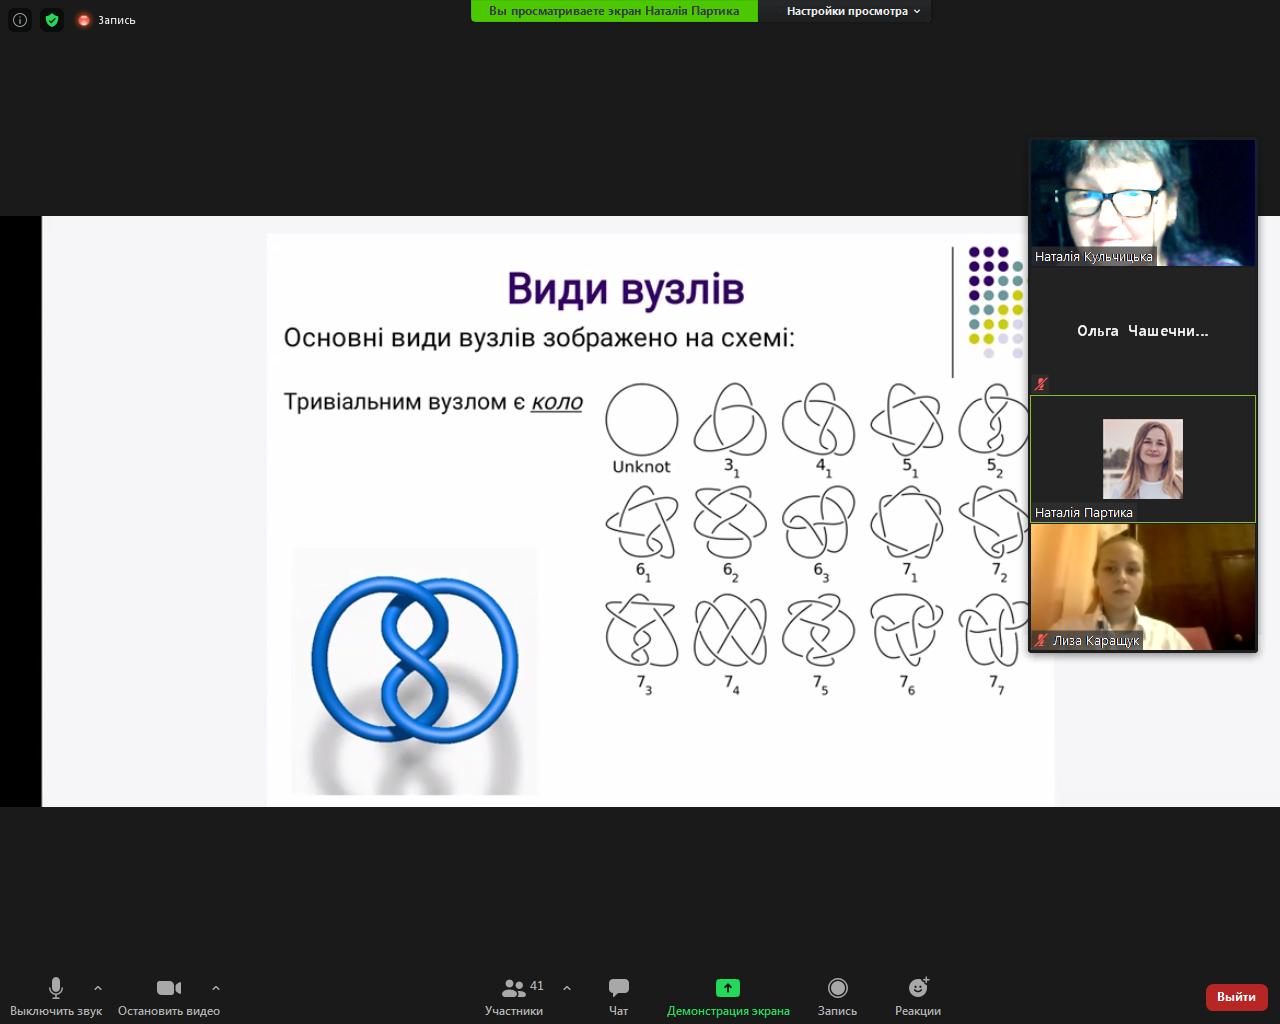Click the recording indicator Запись at top
This screenshot has height=1024, width=1280.
pos(107,20)
